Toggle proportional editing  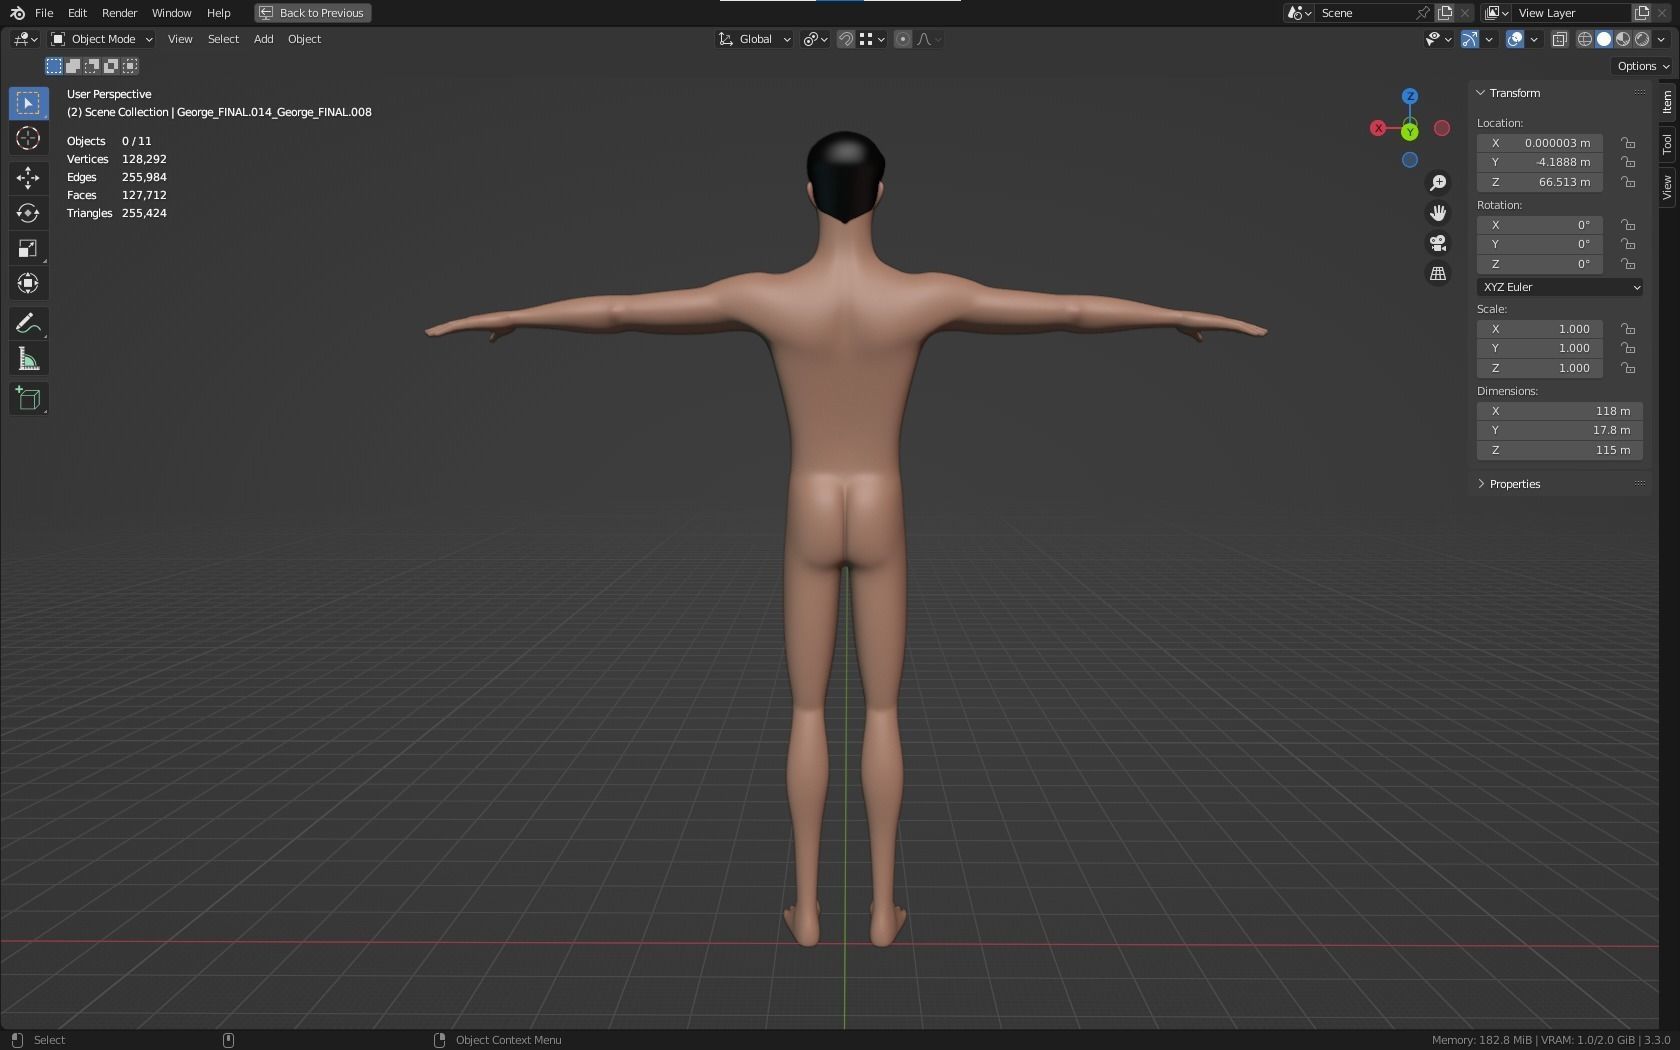903,39
